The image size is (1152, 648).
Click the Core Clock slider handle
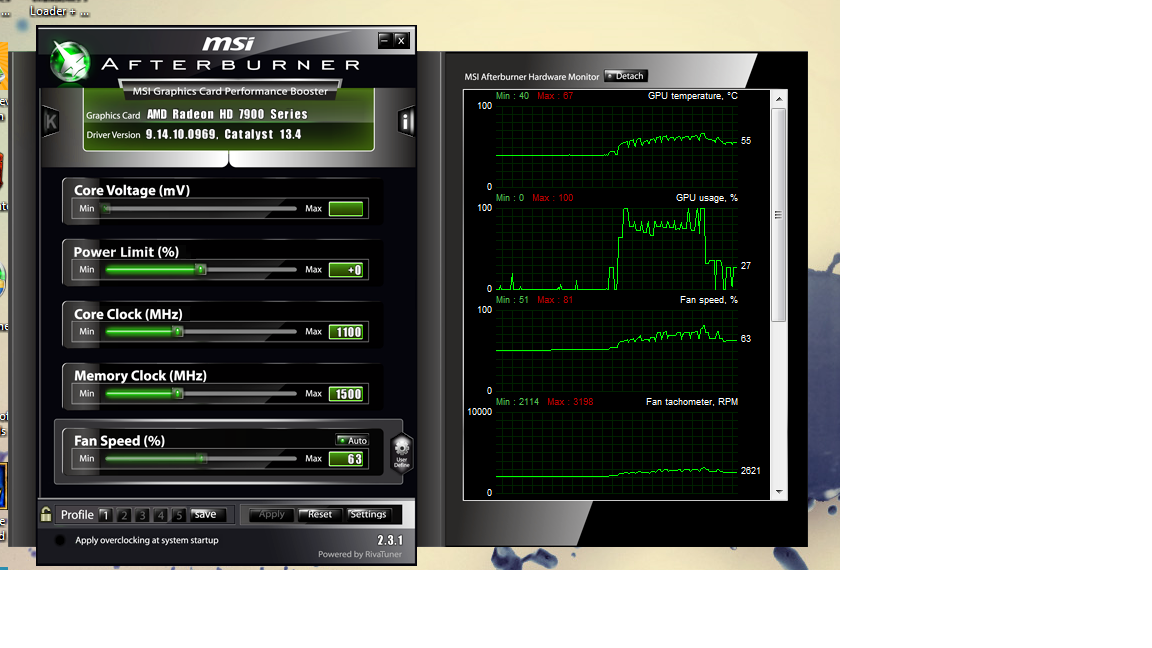[x=178, y=331]
